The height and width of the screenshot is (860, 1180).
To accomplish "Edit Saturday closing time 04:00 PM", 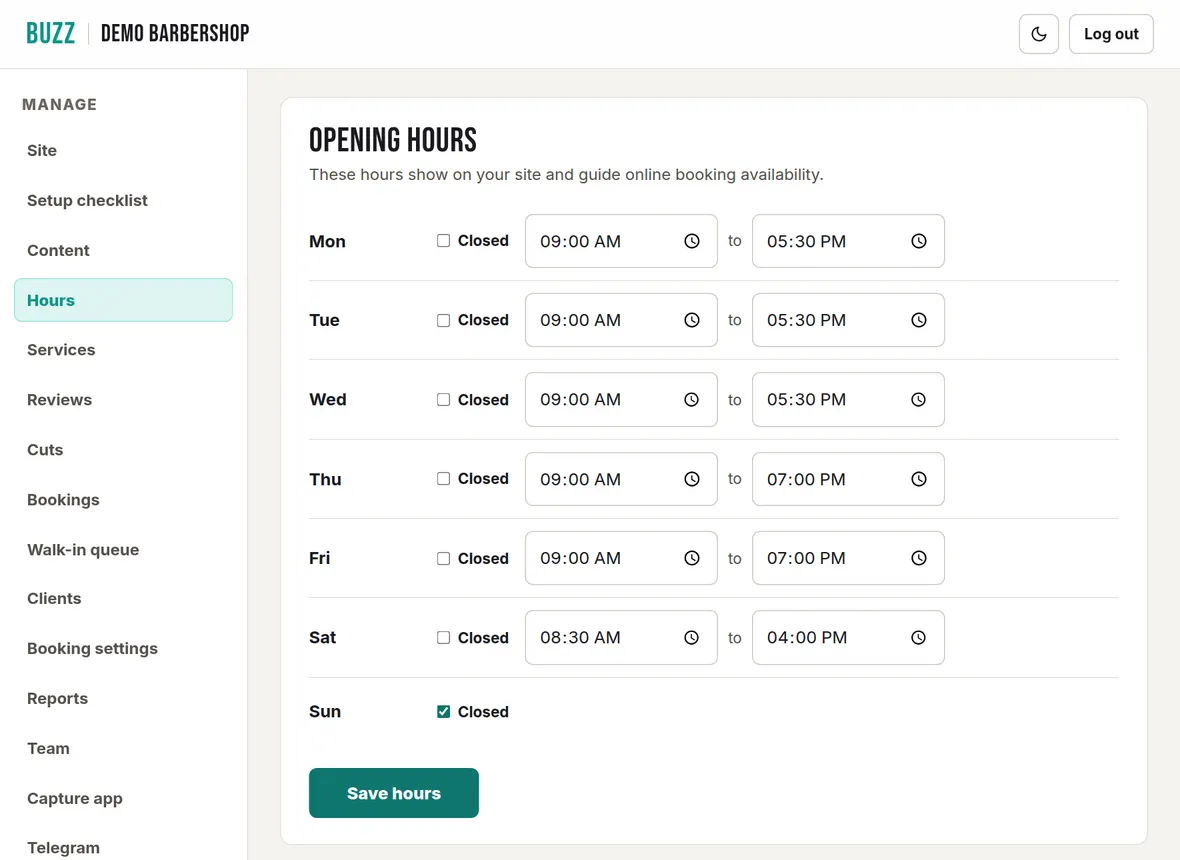I will [x=848, y=637].
